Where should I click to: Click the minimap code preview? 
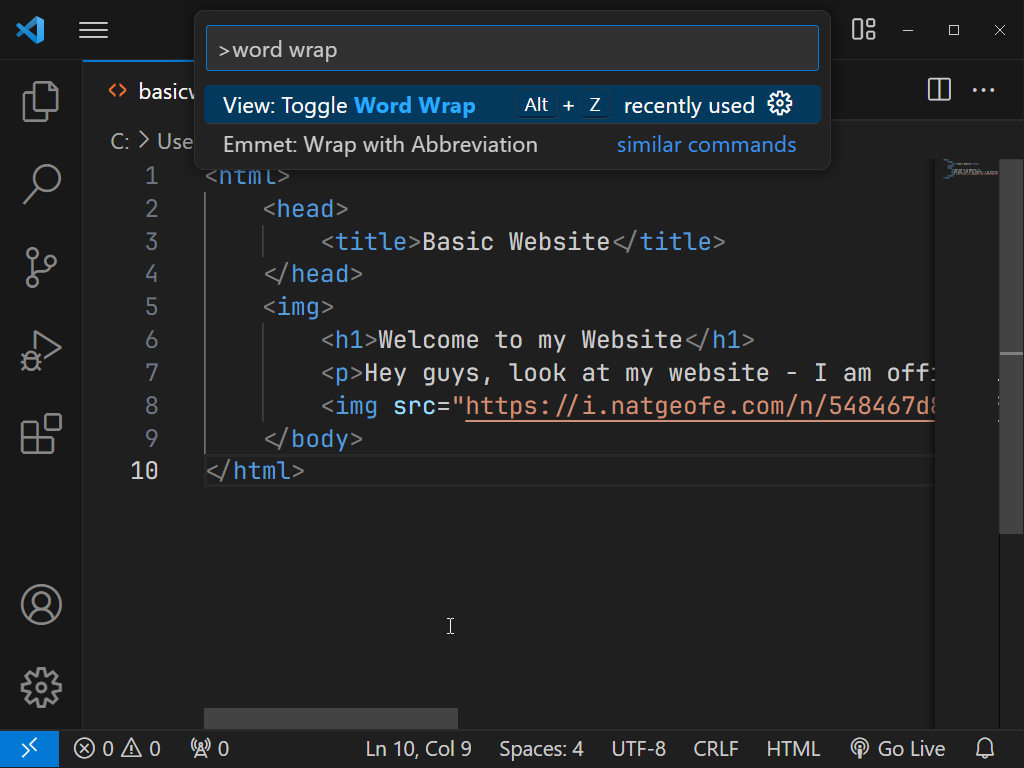click(x=970, y=168)
